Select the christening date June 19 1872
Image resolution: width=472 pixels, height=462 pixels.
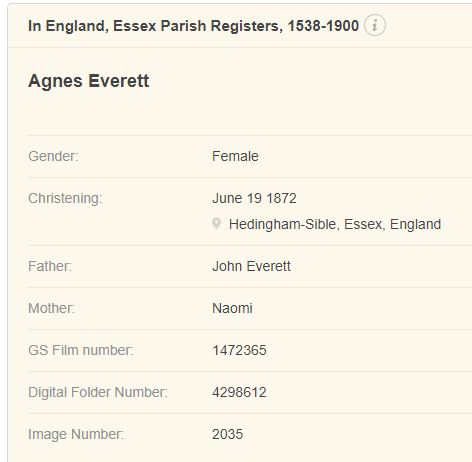pyautogui.click(x=254, y=198)
